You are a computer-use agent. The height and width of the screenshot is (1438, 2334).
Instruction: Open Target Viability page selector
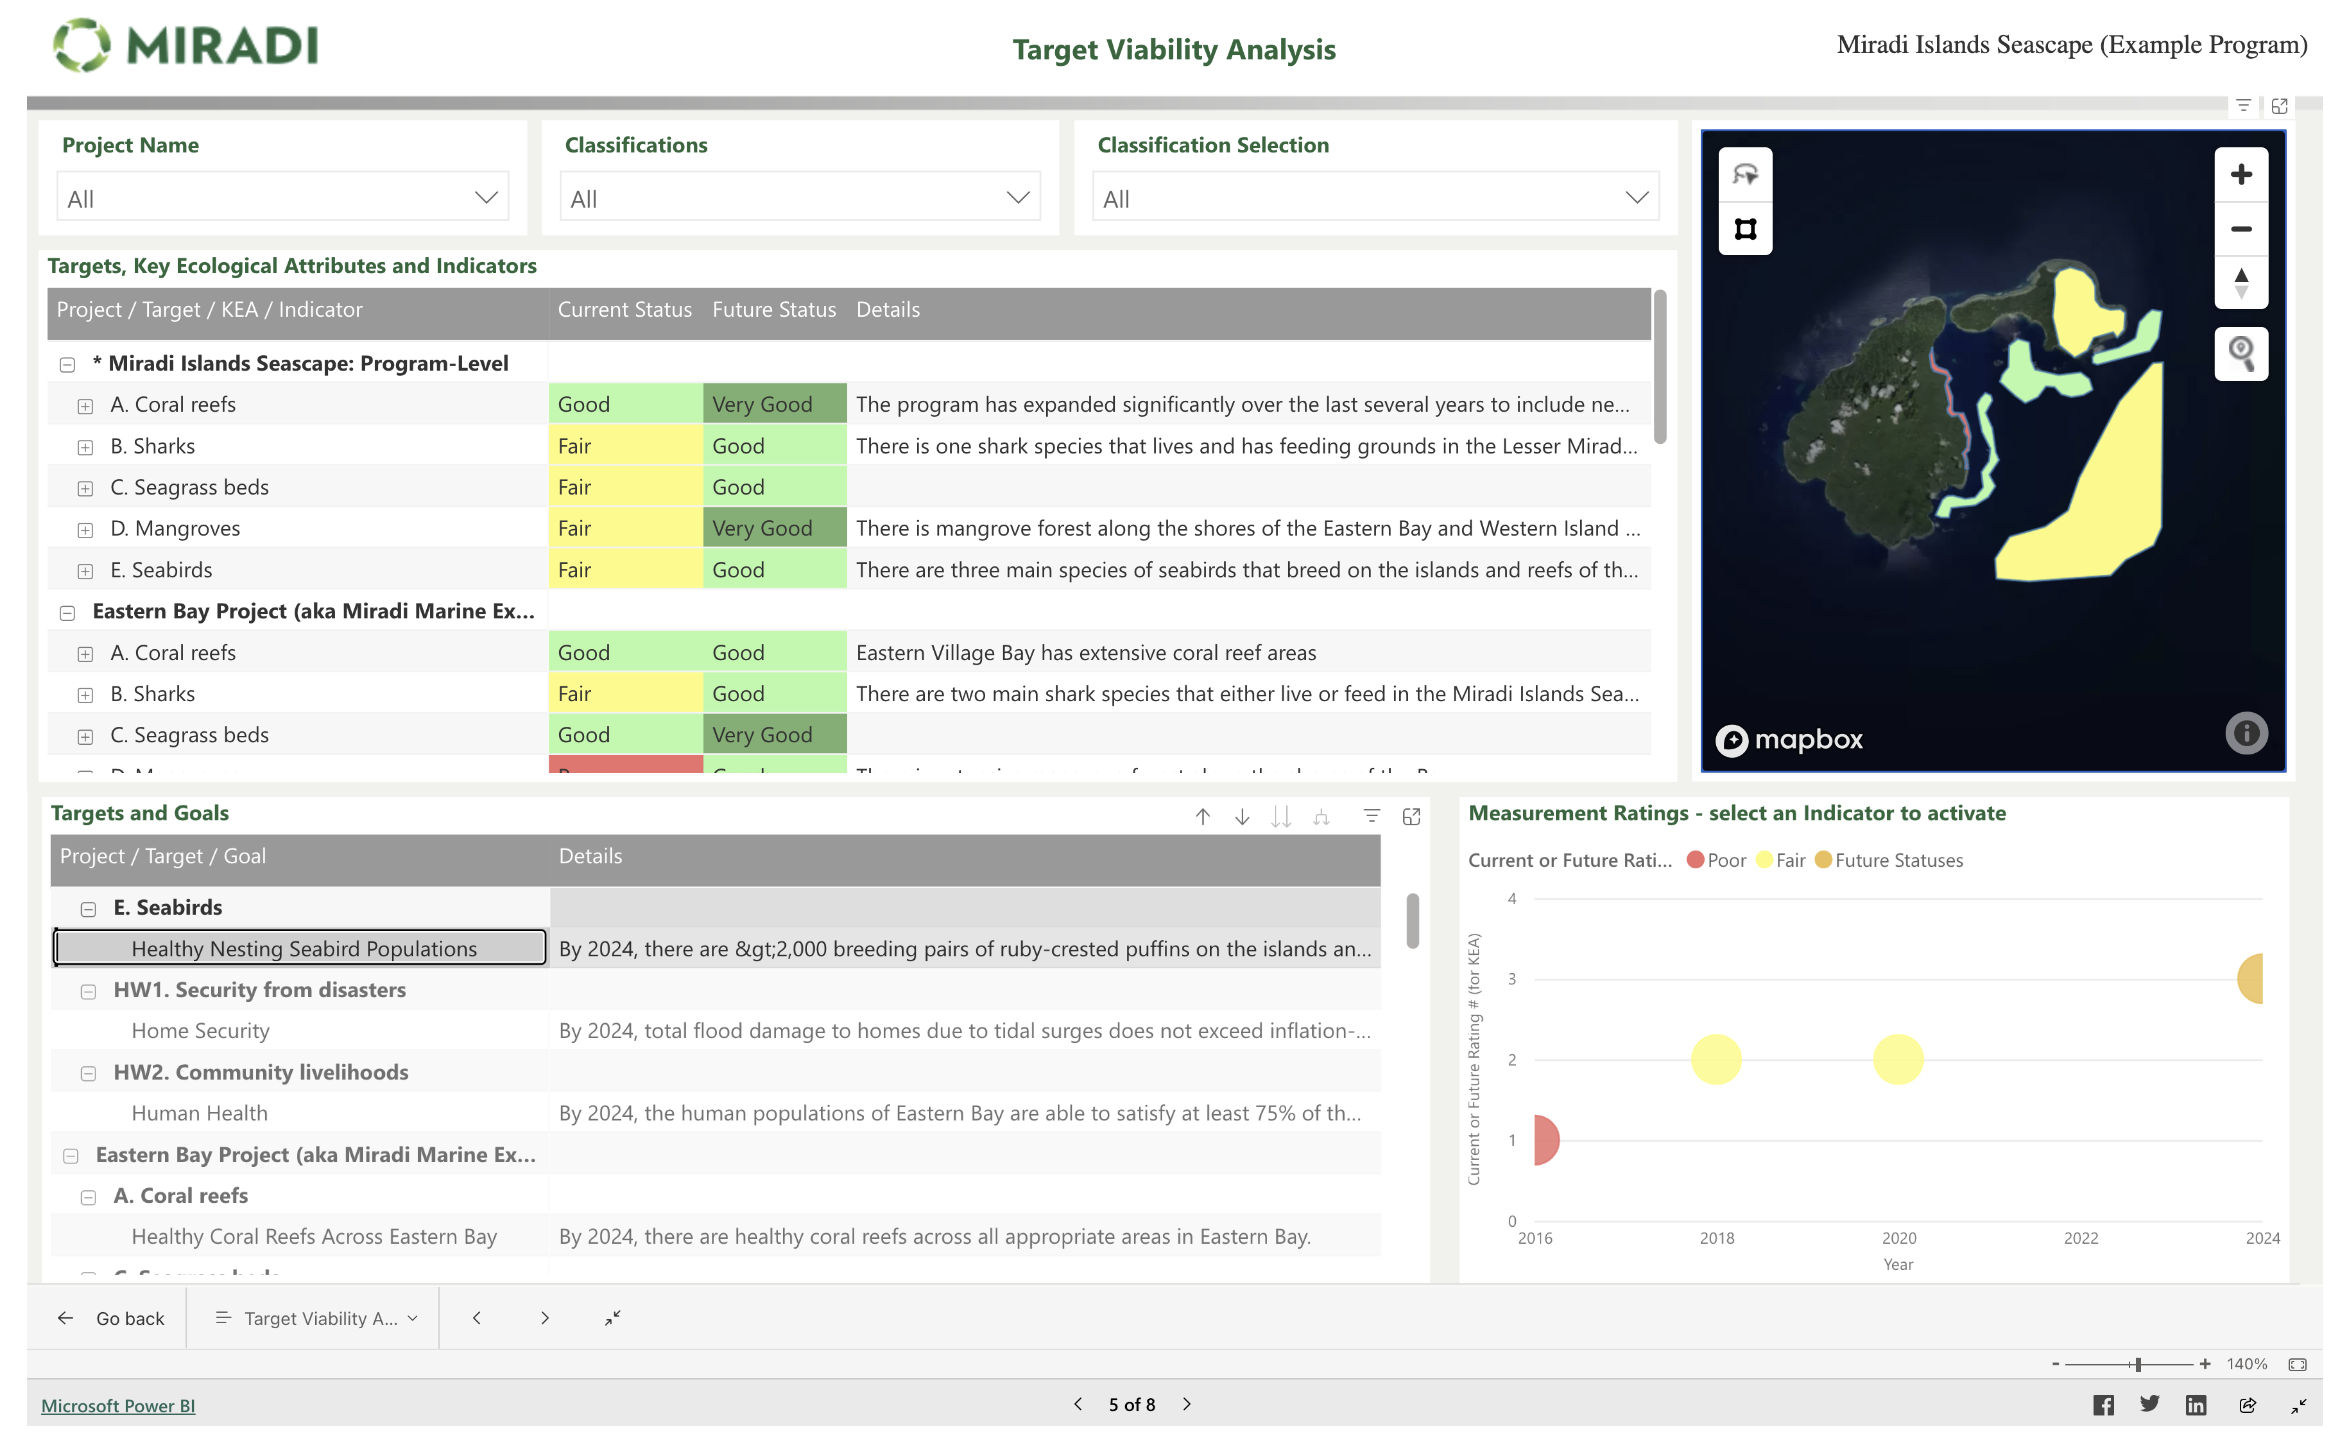pyautogui.click(x=317, y=1318)
